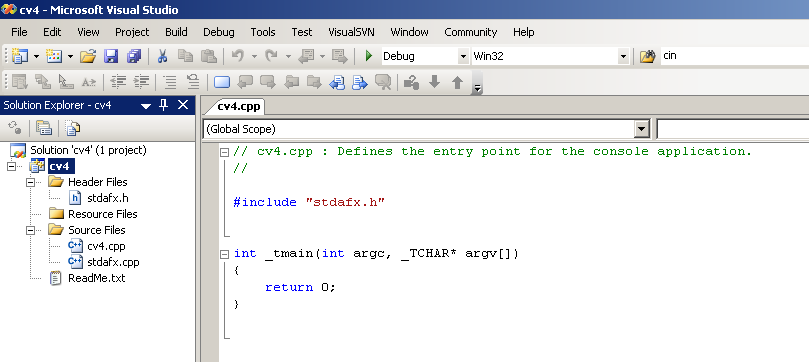Toggle a bookmark on the current line
Image resolution: width=809 pixels, height=362 pixels.
[x=222, y=82]
